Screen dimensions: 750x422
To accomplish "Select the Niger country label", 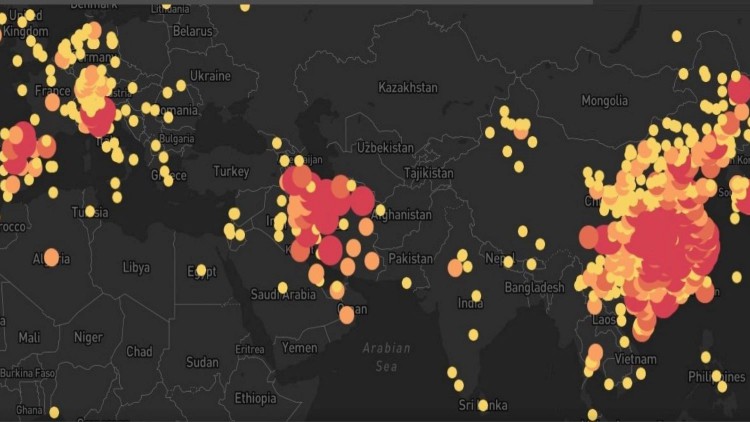I will tap(88, 338).
